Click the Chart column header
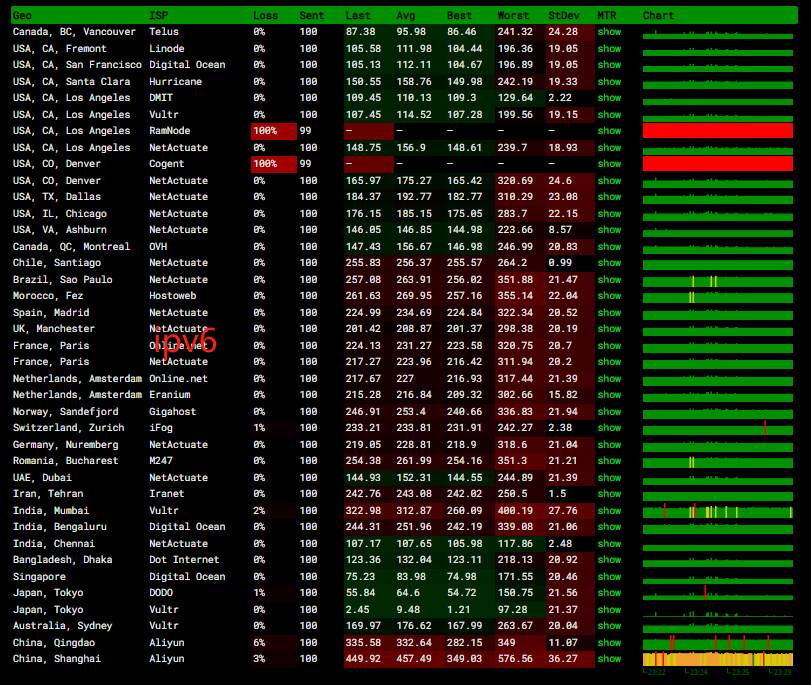Screen dimensions: 811x685 [658, 16]
